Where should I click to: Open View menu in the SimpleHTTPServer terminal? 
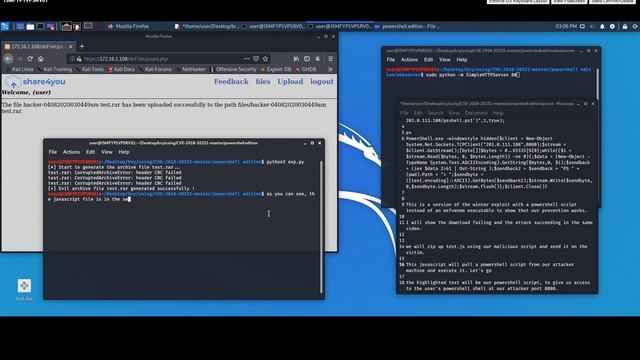coord(444,60)
